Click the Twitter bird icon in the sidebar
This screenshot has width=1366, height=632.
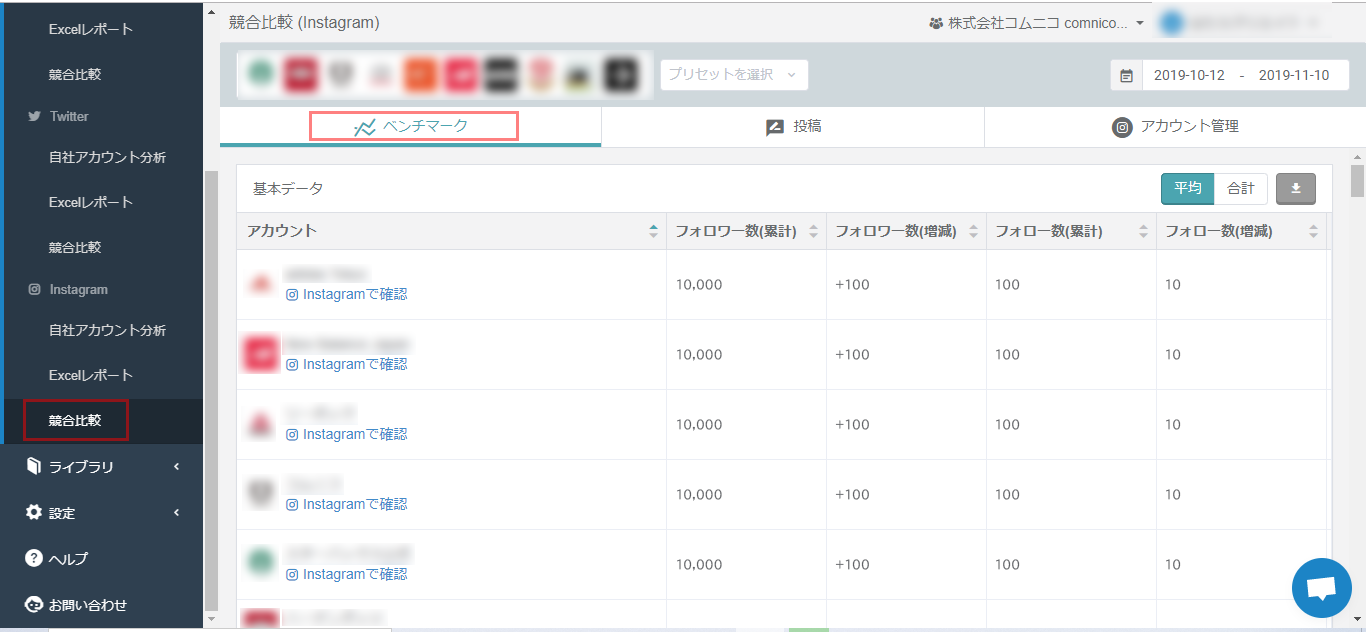tap(35, 116)
